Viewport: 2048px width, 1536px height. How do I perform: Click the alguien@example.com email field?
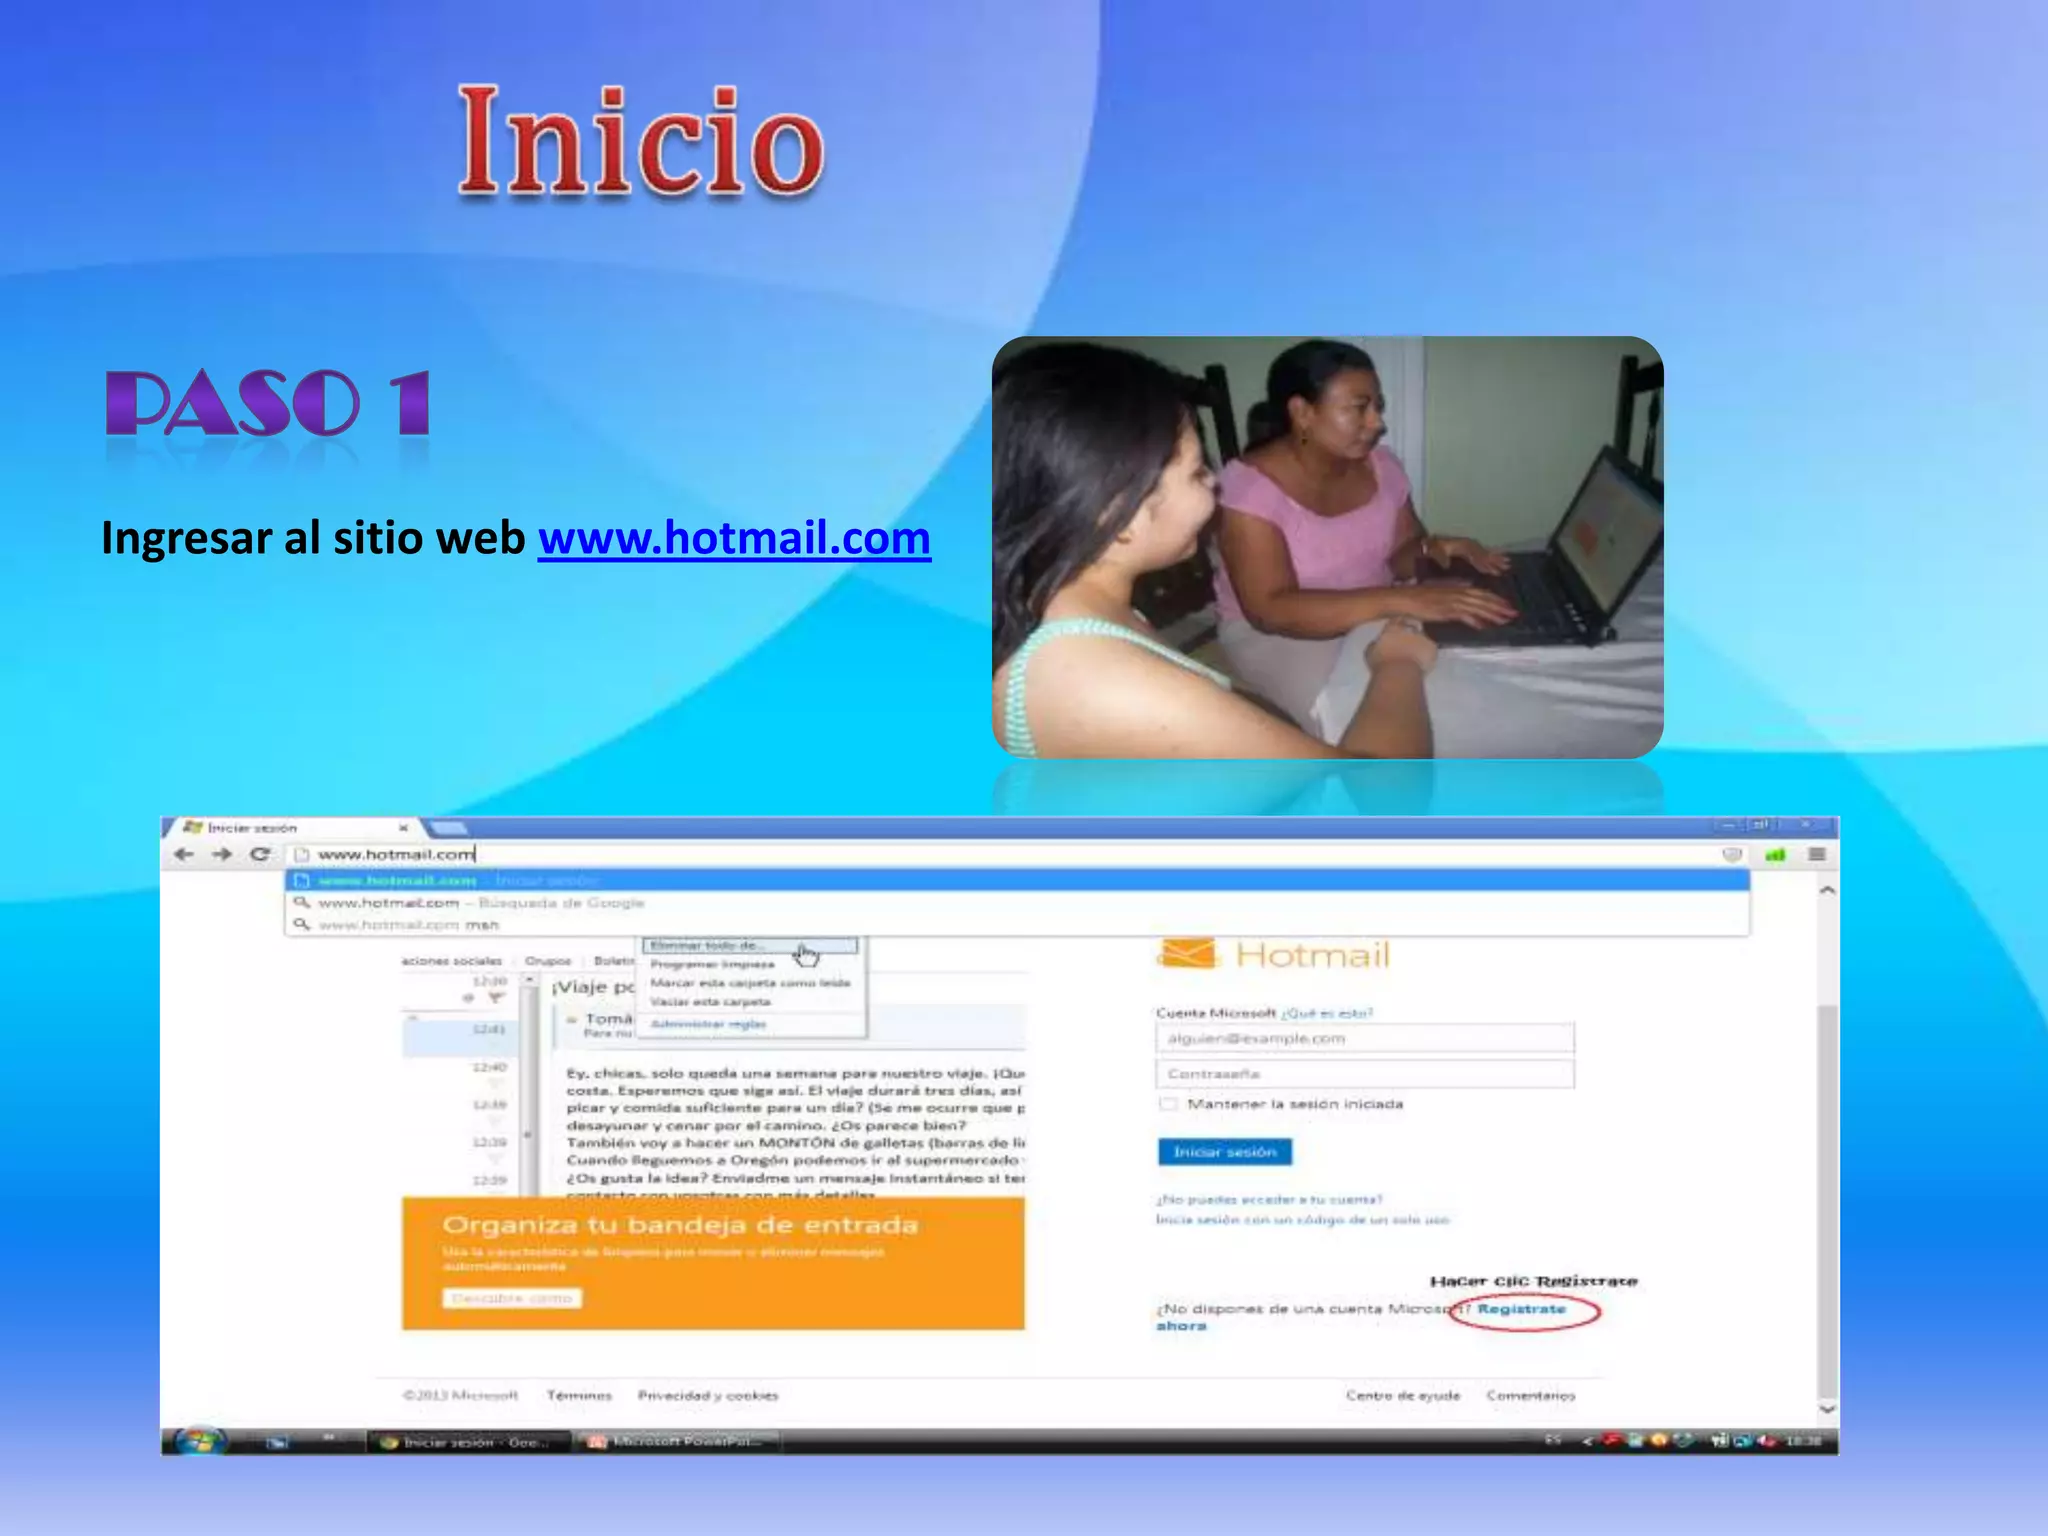pyautogui.click(x=1364, y=1039)
